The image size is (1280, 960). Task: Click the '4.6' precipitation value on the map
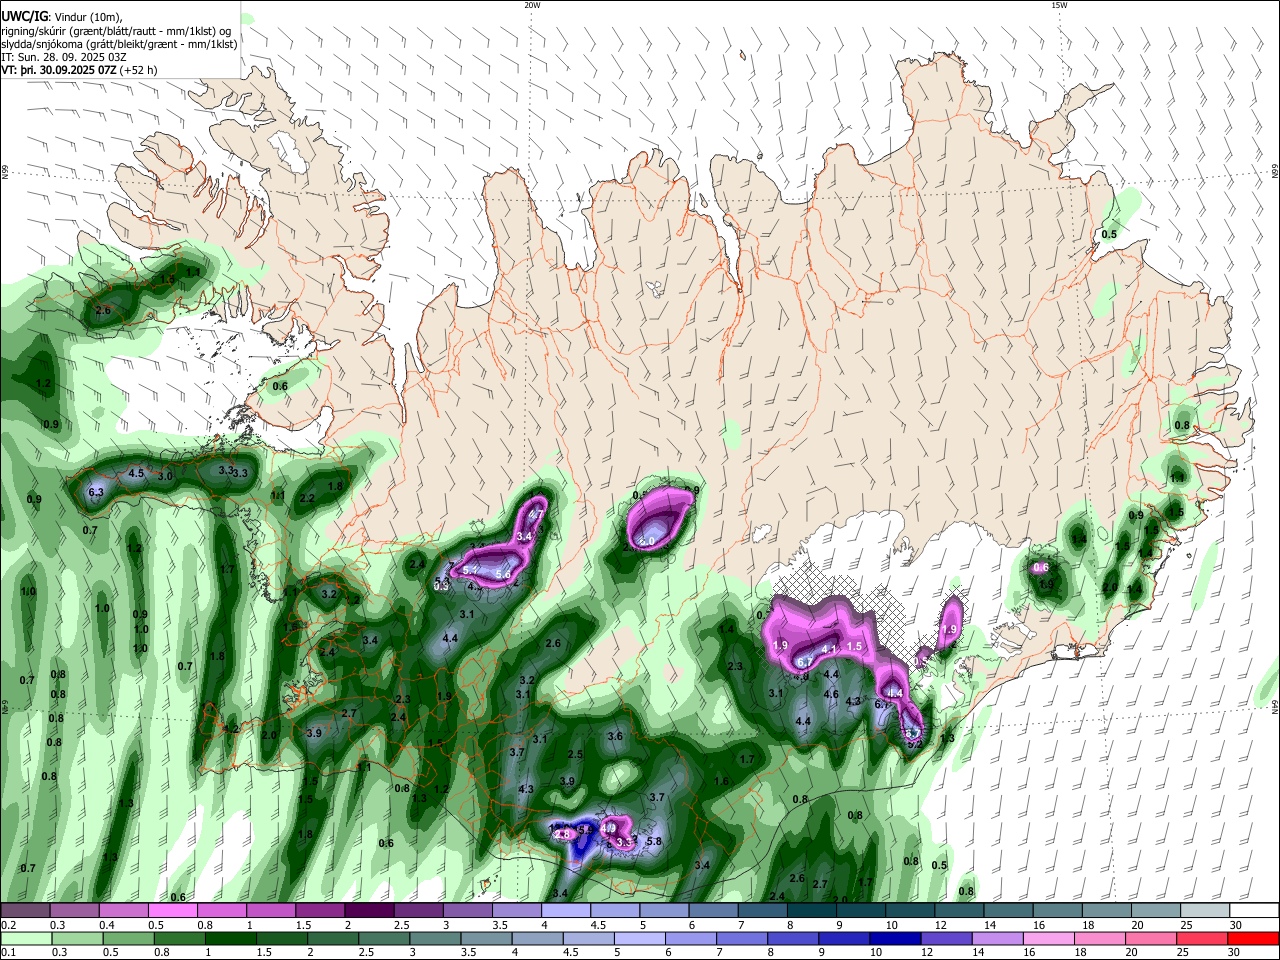tap(831, 694)
